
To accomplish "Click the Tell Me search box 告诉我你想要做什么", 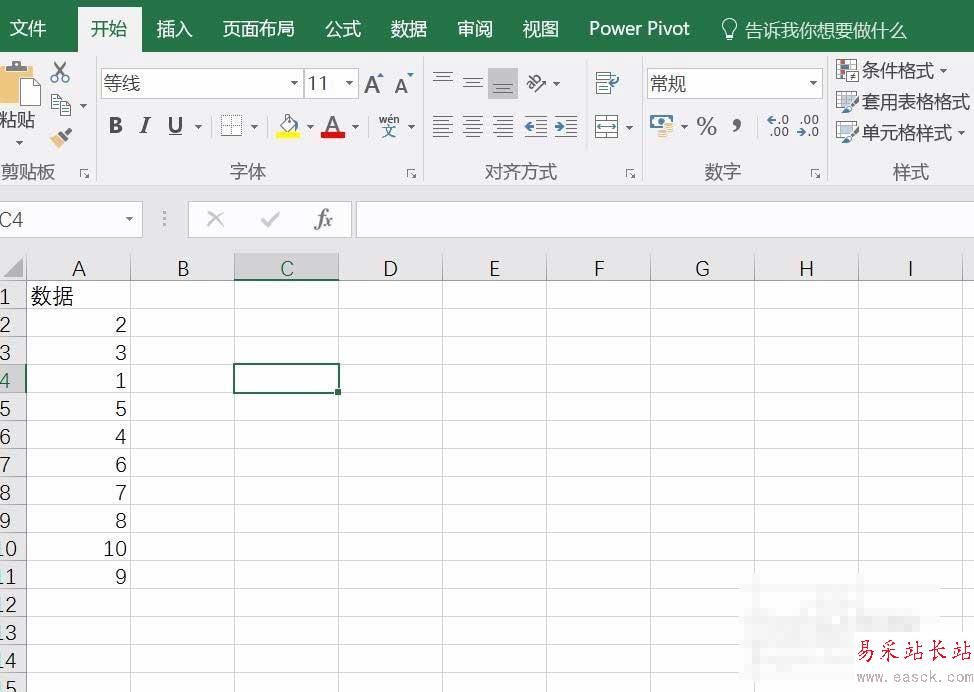I will coord(814,29).
